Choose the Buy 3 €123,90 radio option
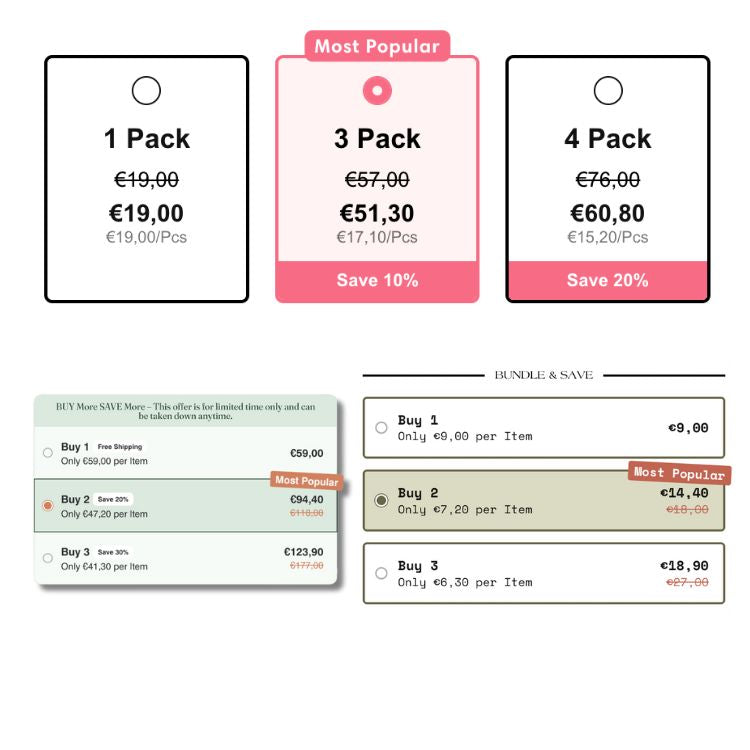Image resolution: width=750 pixels, height=750 pixels. [x=48, y=558]
